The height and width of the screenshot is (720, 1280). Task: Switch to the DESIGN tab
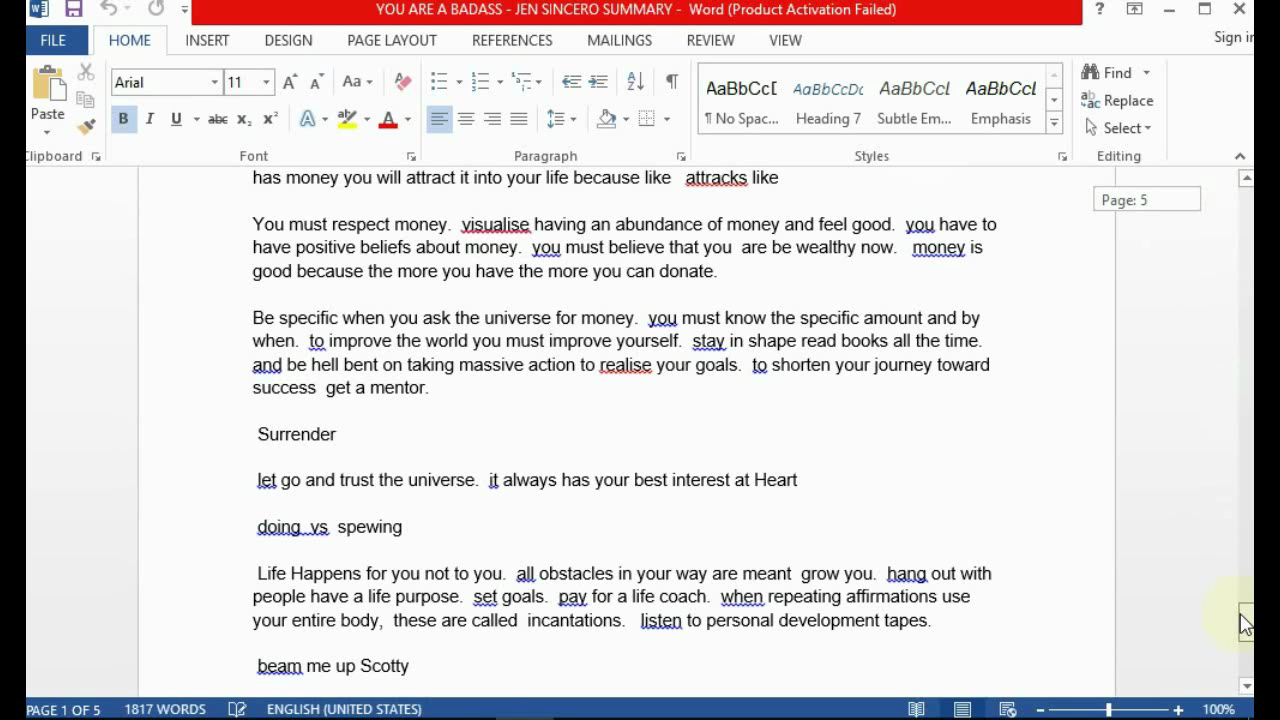288,40
